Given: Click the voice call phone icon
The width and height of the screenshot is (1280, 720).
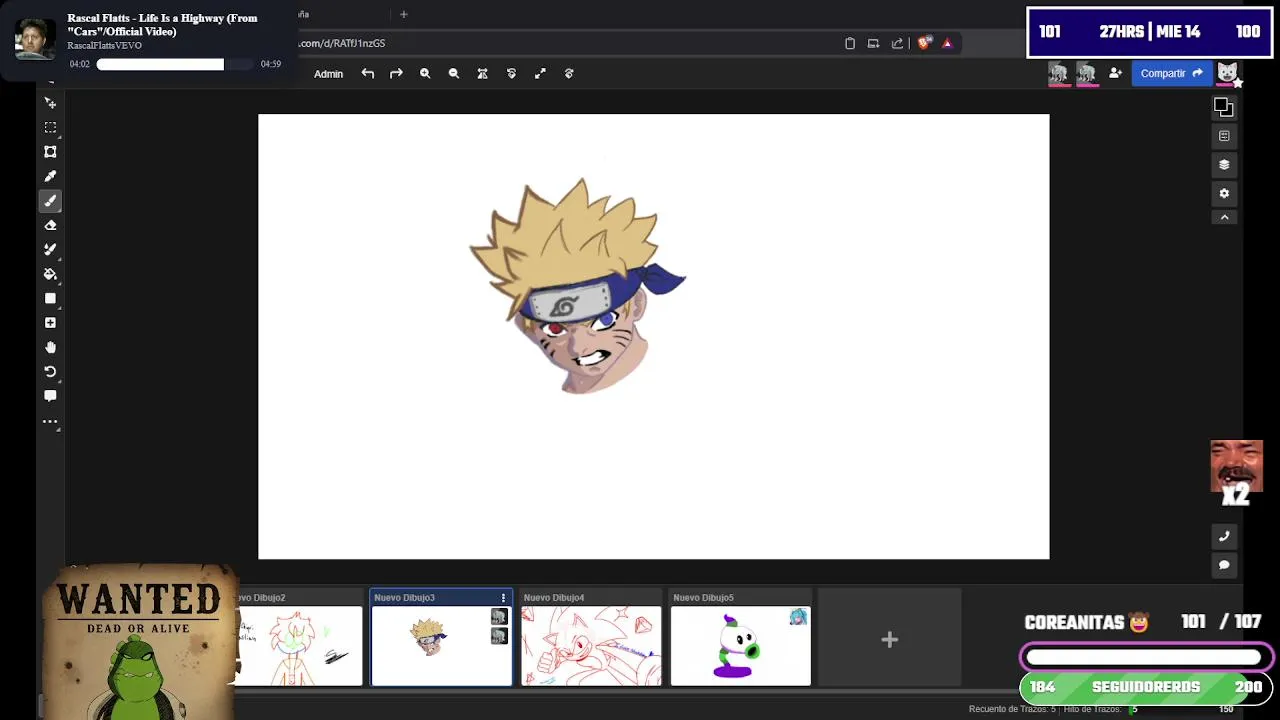Looking at the screenshot, I should coord(1224,537).
